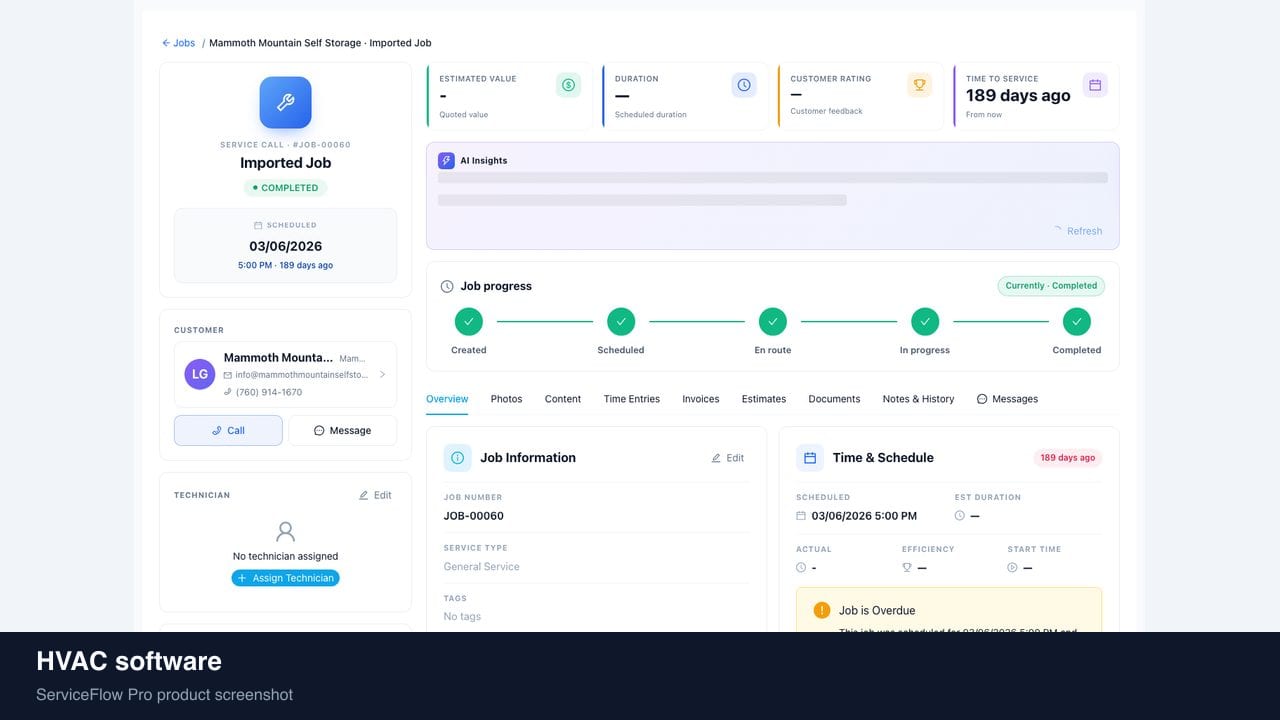Viewport: 1280px width, 720px height.
Task: Message the customer with the Message button
Action: coord(342,430)
